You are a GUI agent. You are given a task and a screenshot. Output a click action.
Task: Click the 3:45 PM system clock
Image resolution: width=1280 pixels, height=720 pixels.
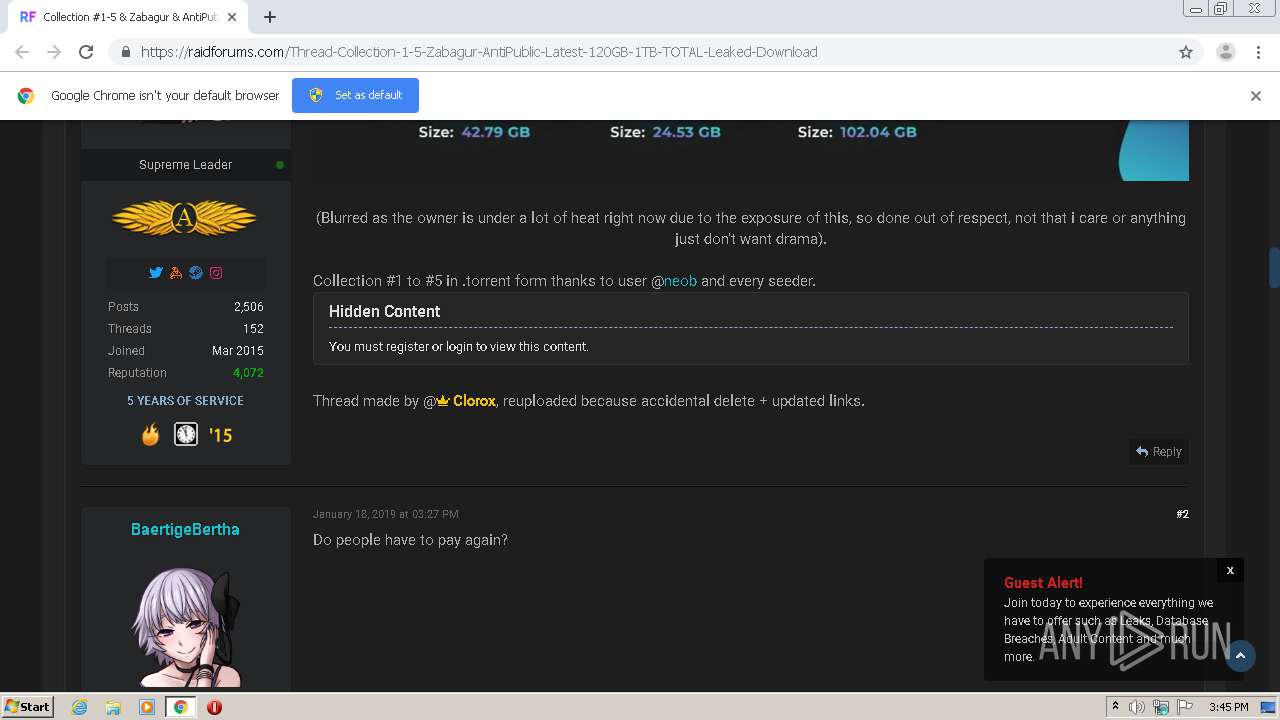(1228, 707)
